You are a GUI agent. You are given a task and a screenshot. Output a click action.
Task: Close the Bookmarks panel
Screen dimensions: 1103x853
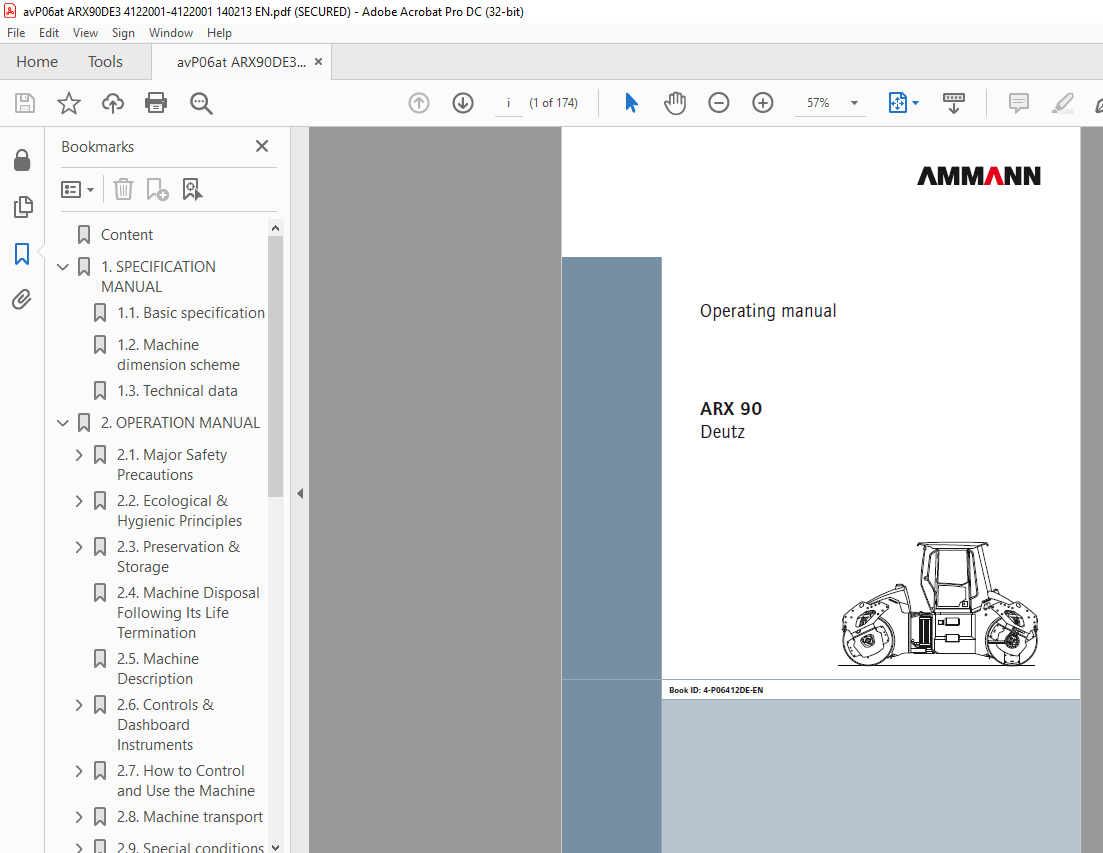262,146
